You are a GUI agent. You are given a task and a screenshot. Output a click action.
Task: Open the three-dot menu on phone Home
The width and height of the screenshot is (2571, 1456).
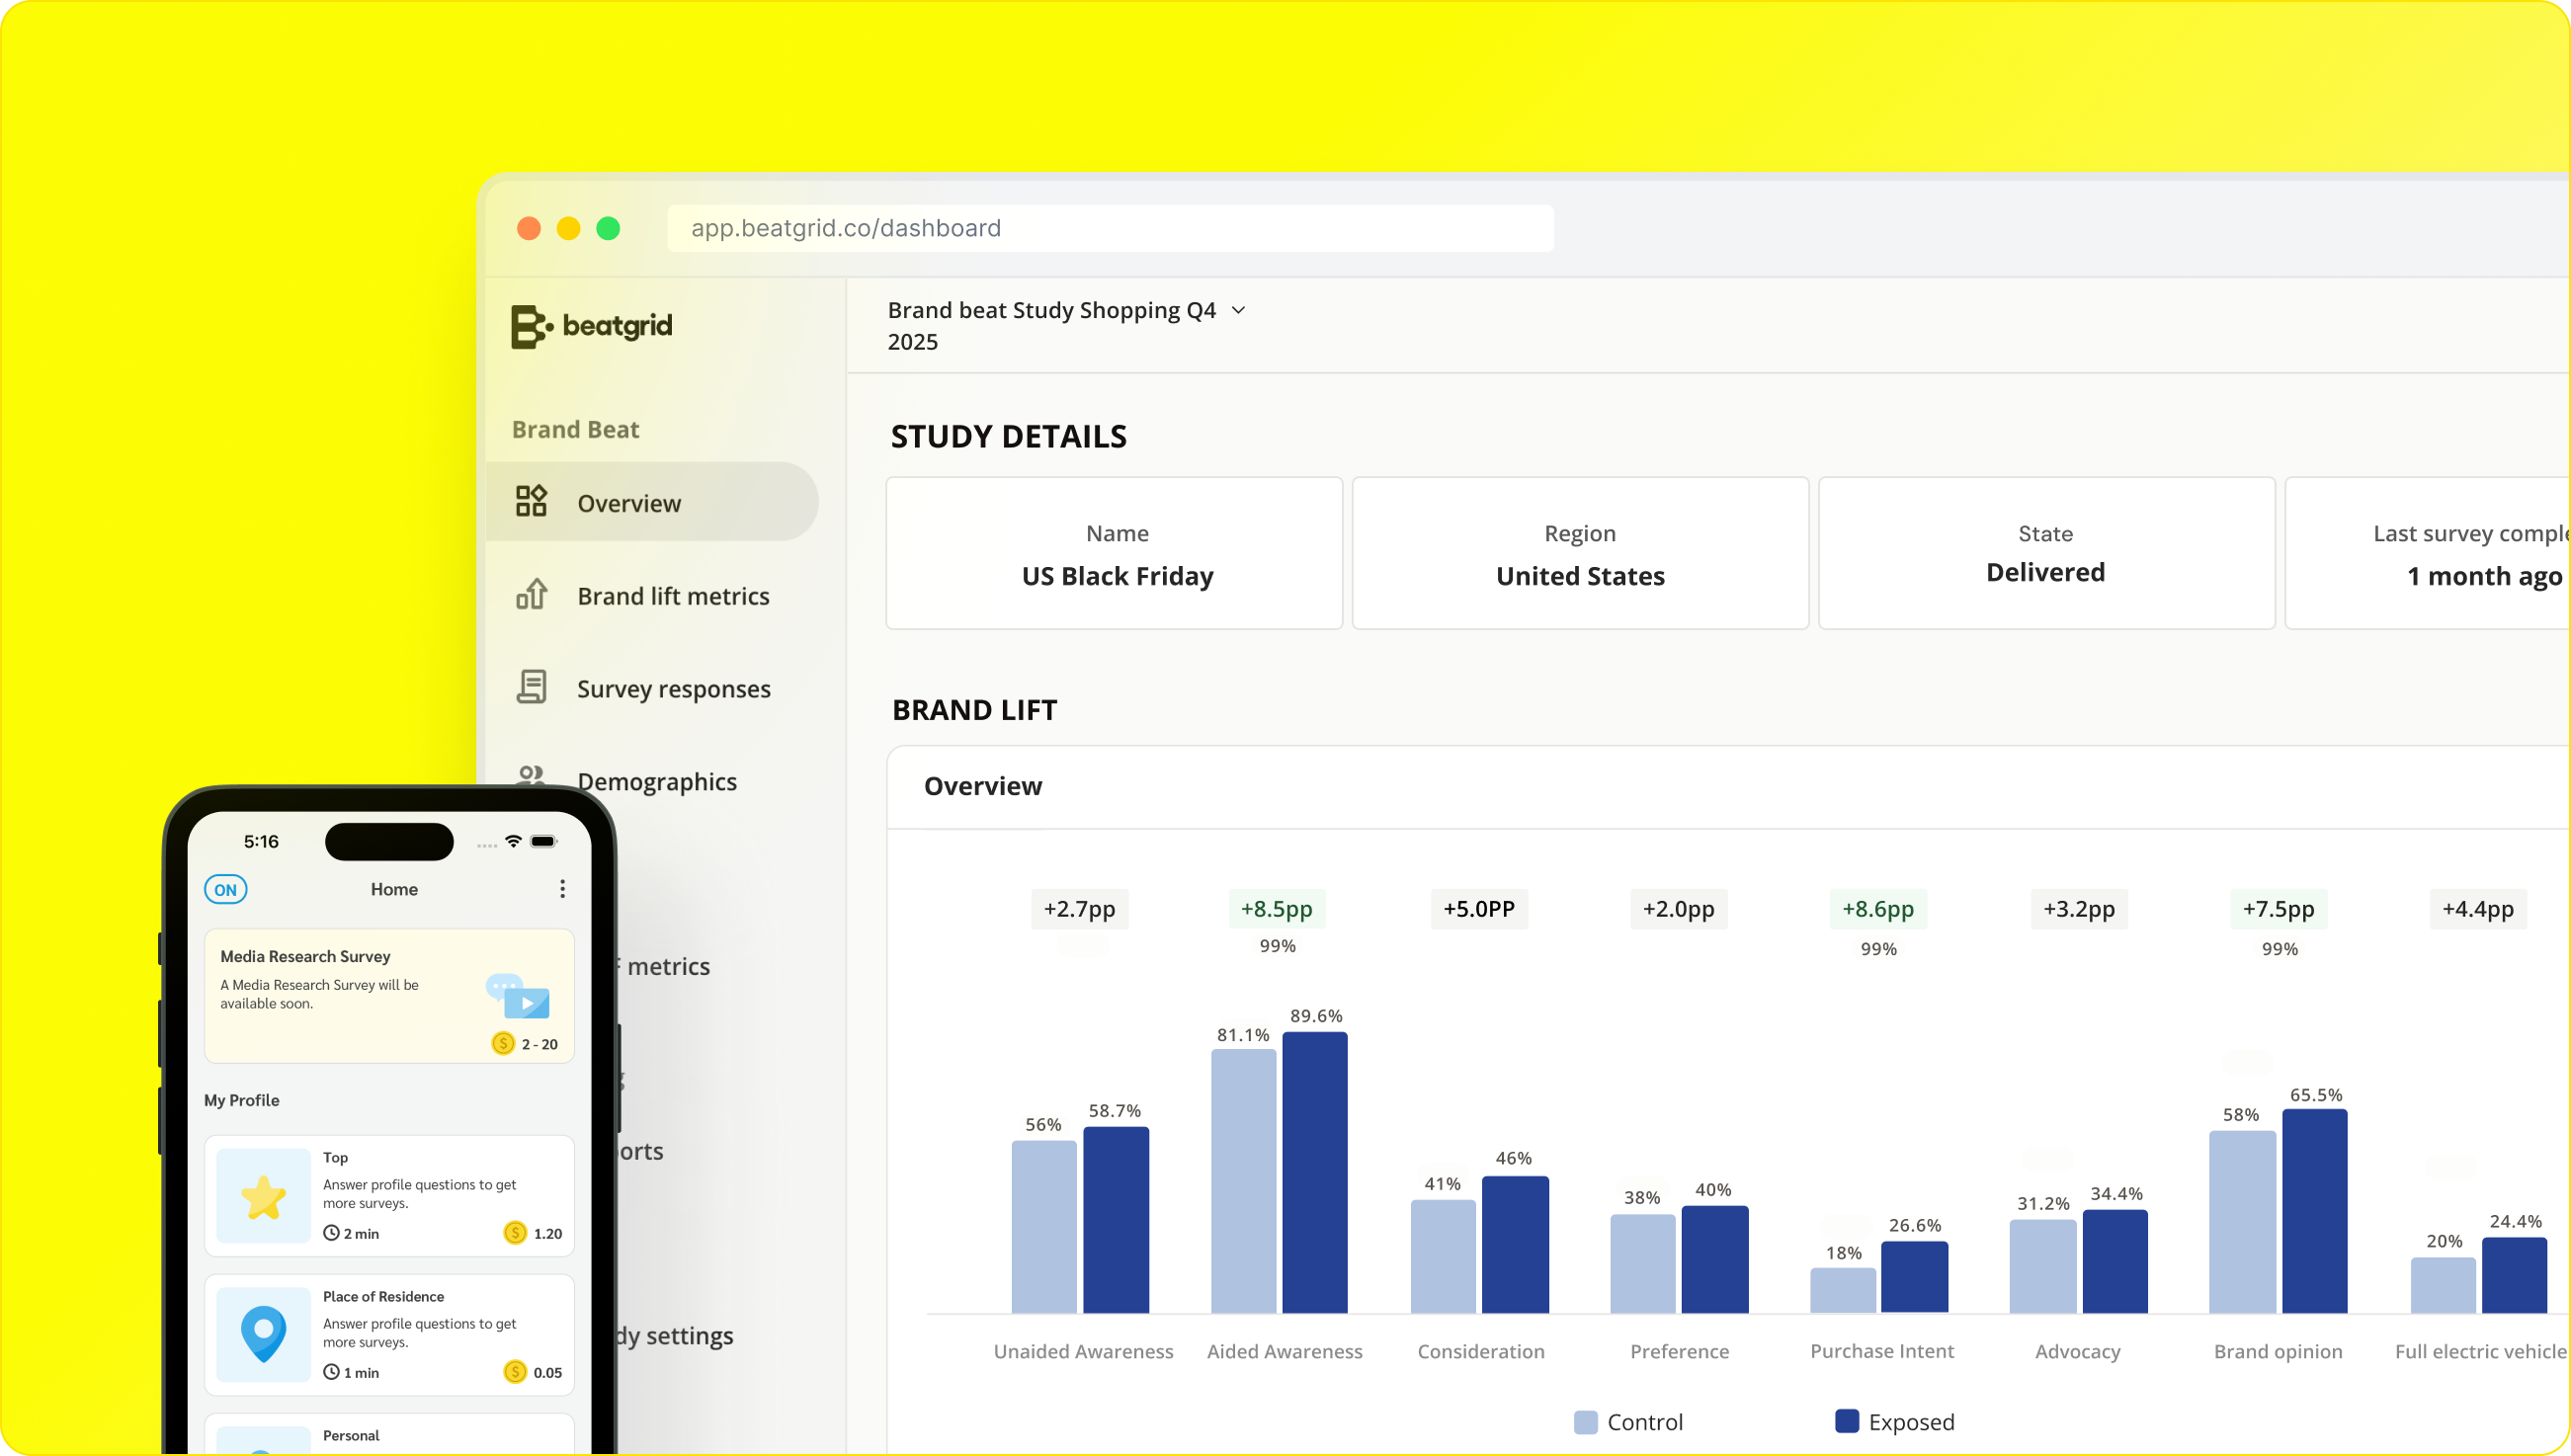pos(562,889)
